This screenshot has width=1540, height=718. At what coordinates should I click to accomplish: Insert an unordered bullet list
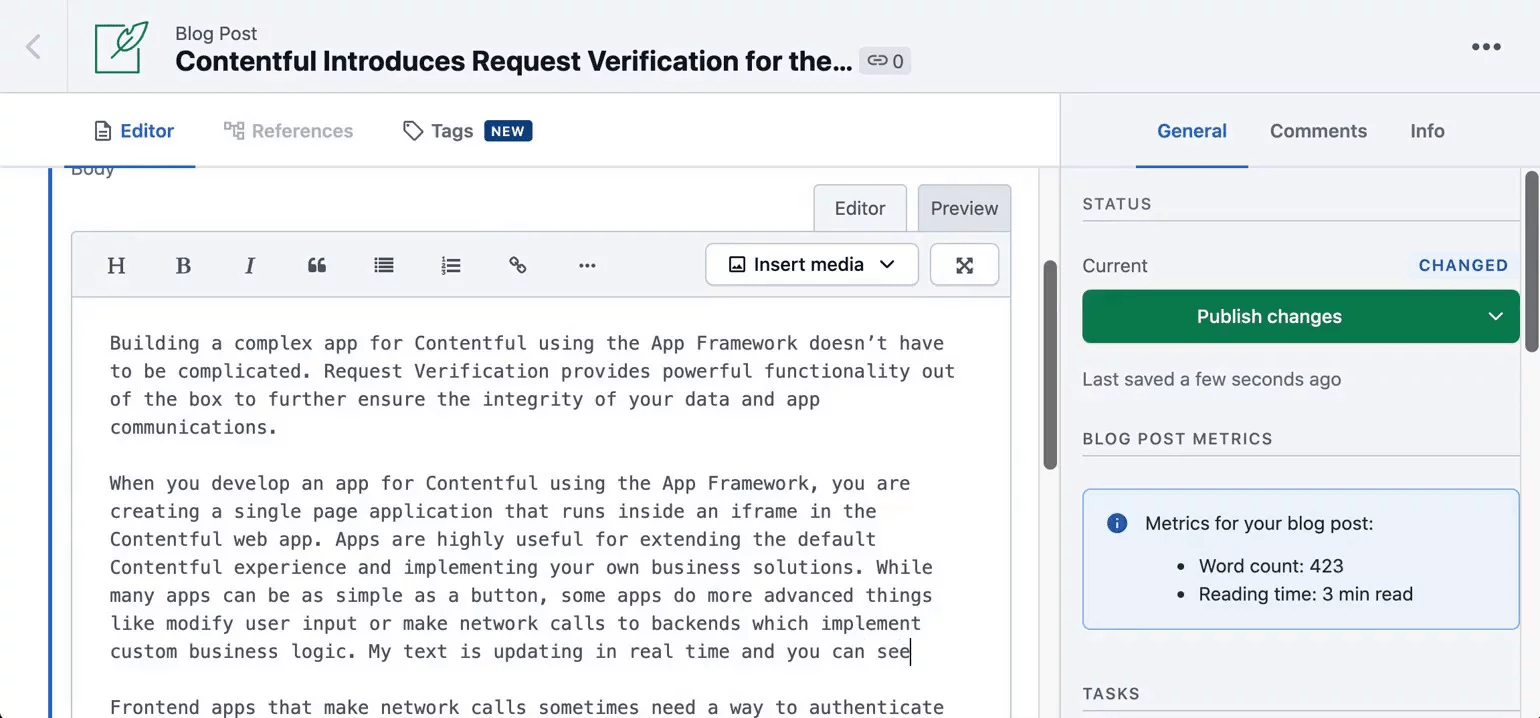(384, 265)
